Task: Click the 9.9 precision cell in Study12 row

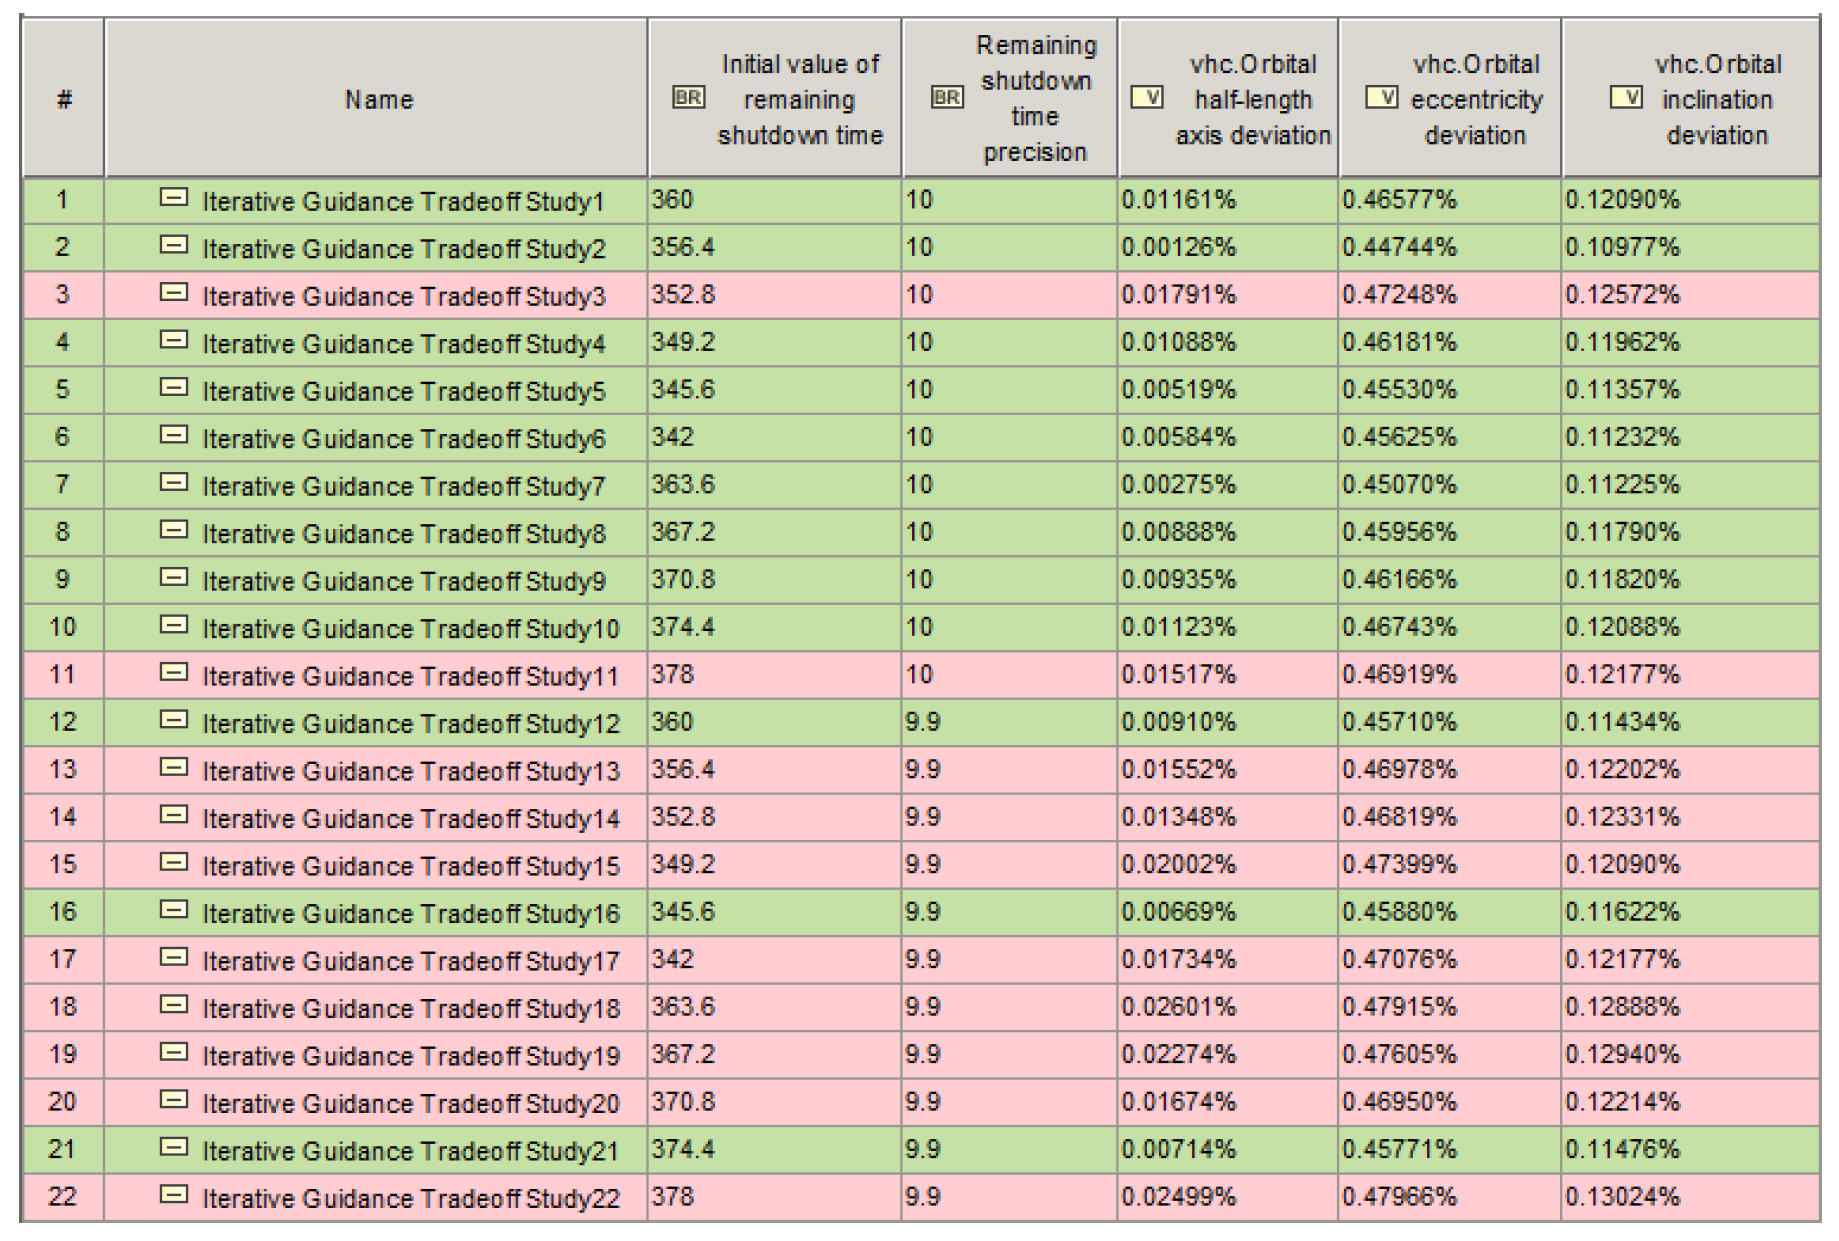Action: (x=922, y=722)
